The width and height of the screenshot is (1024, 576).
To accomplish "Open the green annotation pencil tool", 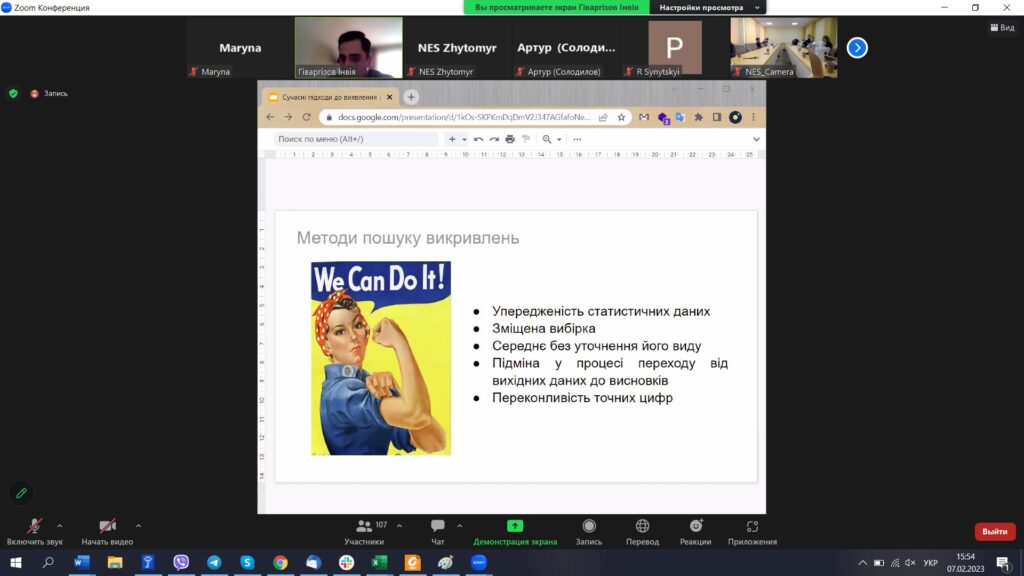I will [x=22, y=493].
